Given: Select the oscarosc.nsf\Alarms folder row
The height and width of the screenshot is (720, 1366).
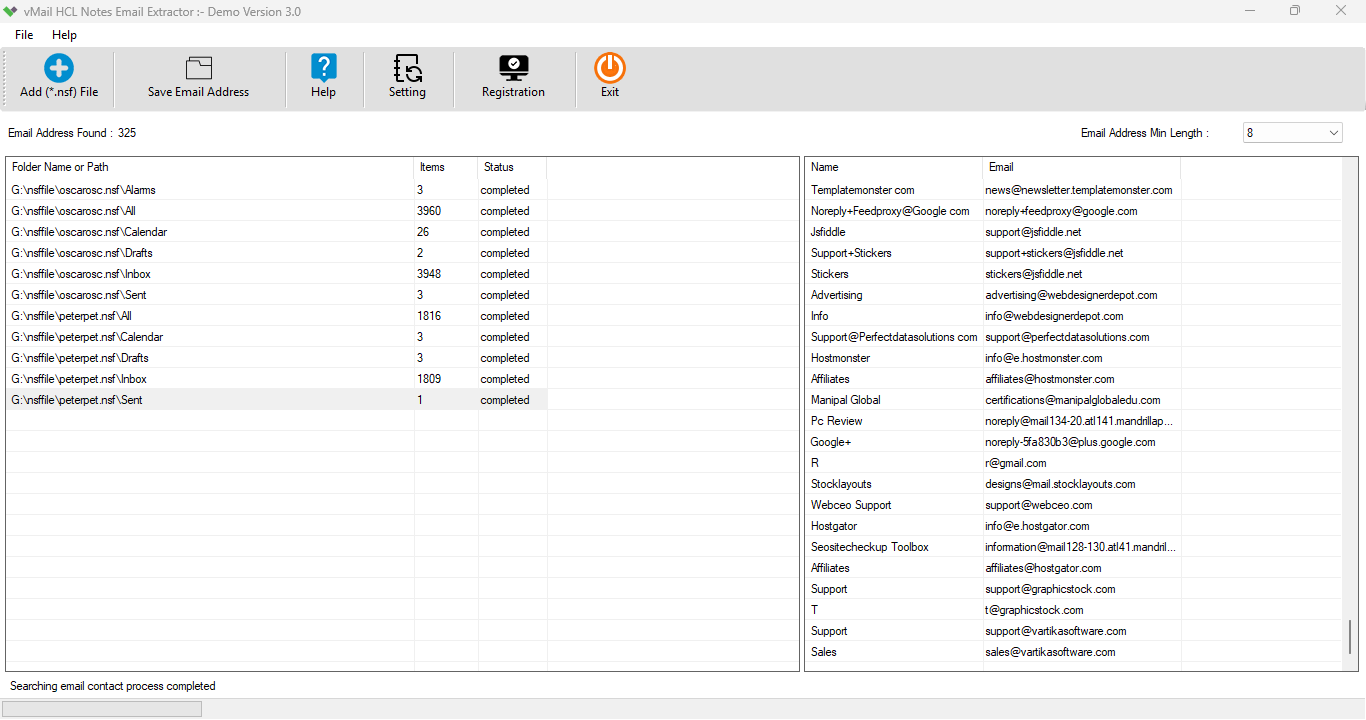Looking at the screenshot, I should pos(277,190).
